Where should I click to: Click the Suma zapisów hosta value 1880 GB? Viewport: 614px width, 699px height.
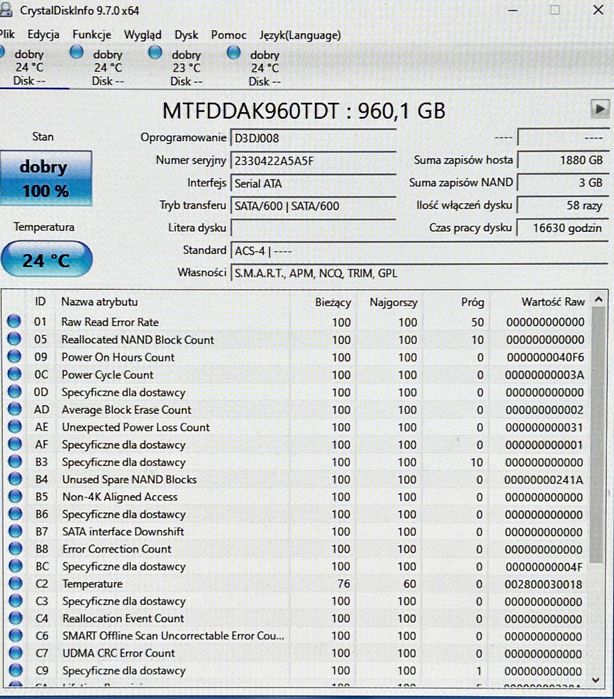coord(563,160)
